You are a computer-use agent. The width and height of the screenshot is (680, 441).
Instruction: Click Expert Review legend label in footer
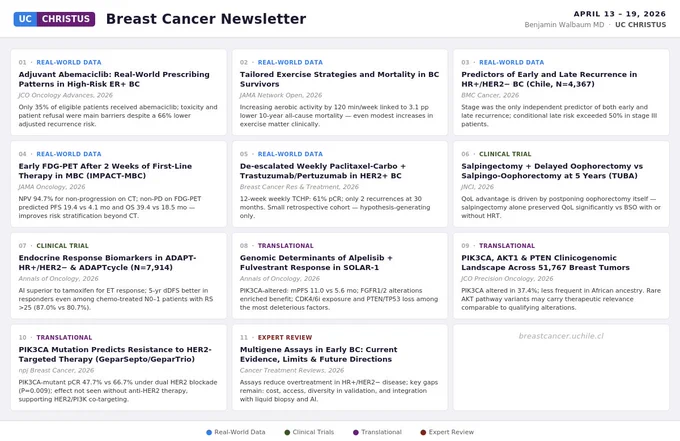click(x=451, y=432)
